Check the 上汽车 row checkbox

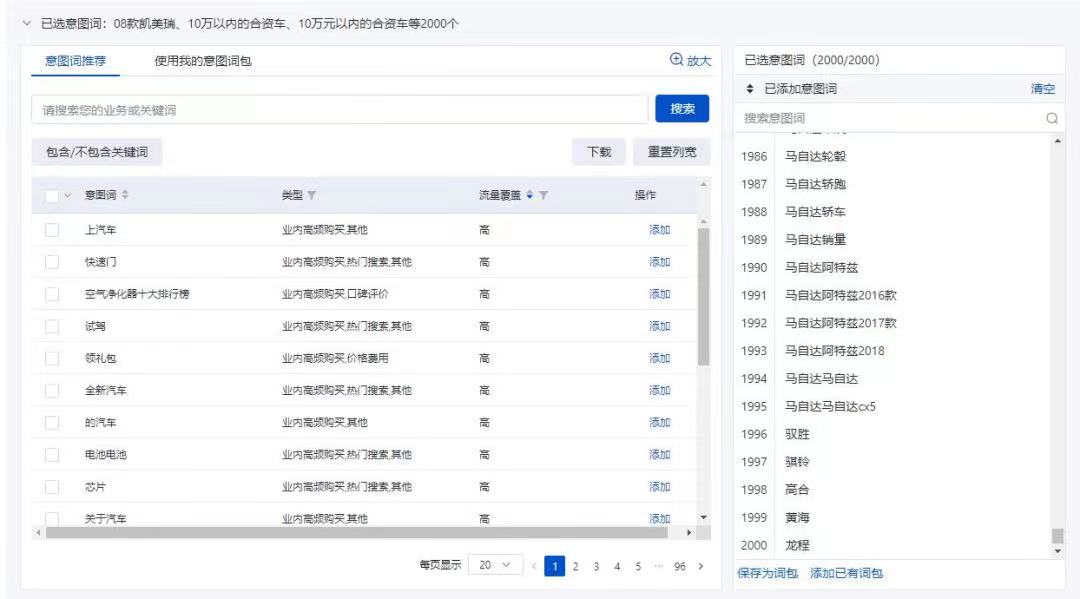52,230
